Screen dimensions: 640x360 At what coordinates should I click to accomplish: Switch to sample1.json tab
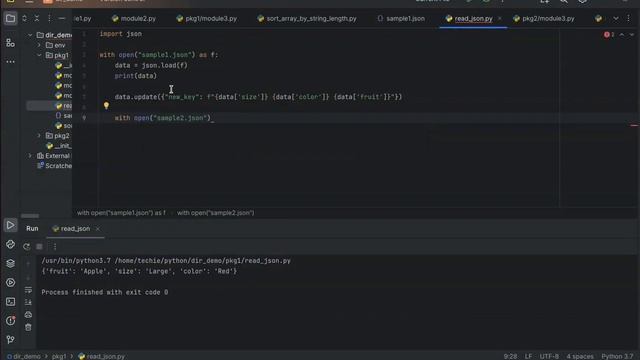(401, 19)
